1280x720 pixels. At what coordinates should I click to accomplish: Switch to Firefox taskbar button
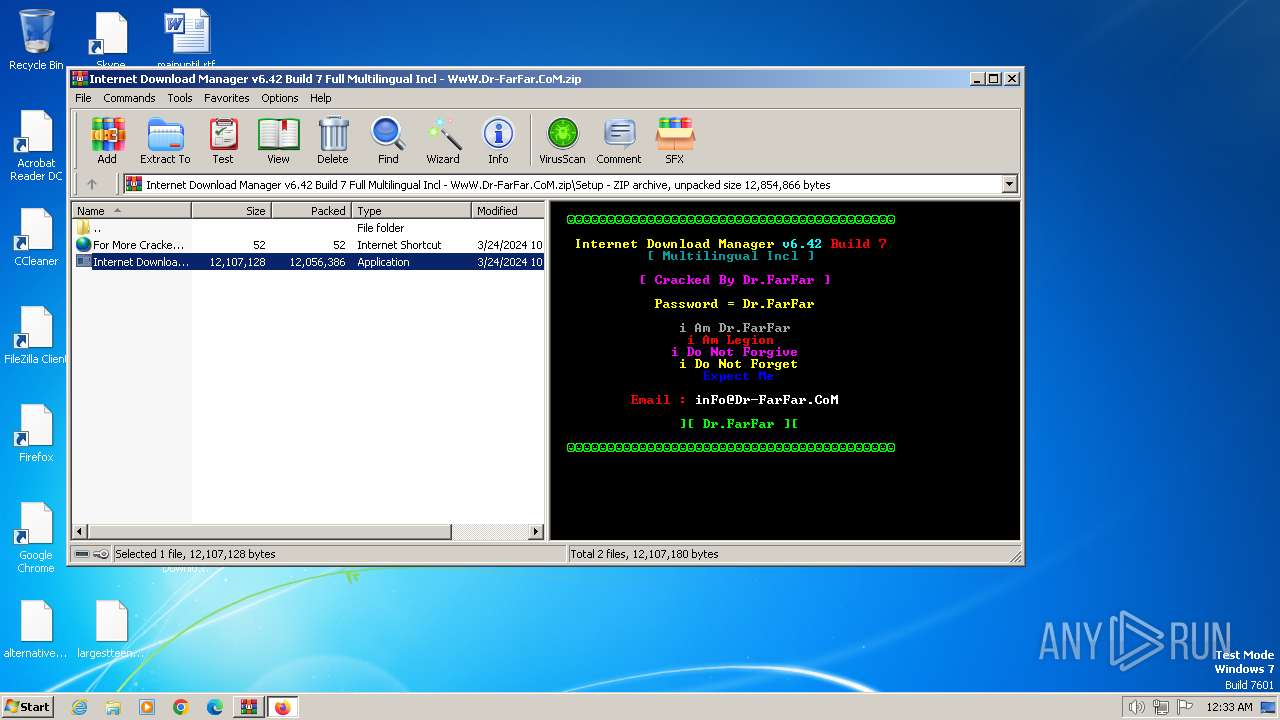[283, 707]
